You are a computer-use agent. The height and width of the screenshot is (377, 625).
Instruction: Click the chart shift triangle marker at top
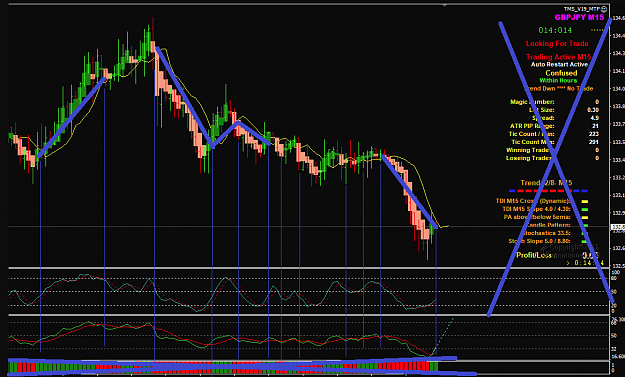click(444, 6)
